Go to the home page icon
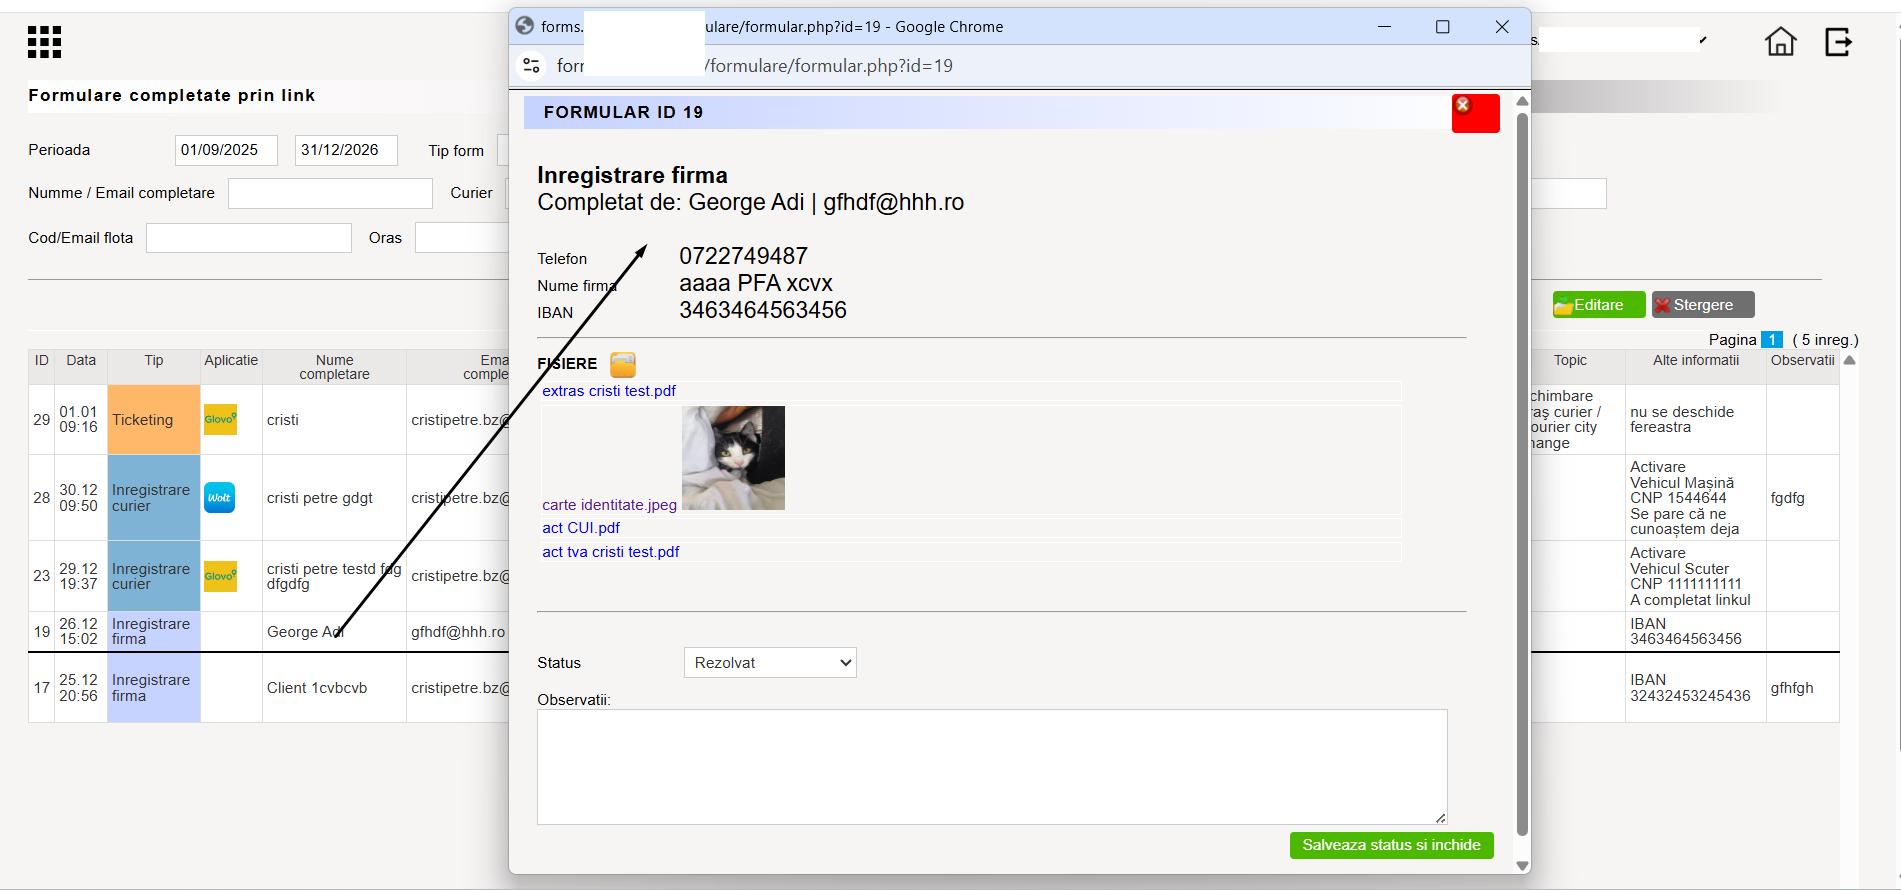The image size is (1901, 890). point(1780,42)
